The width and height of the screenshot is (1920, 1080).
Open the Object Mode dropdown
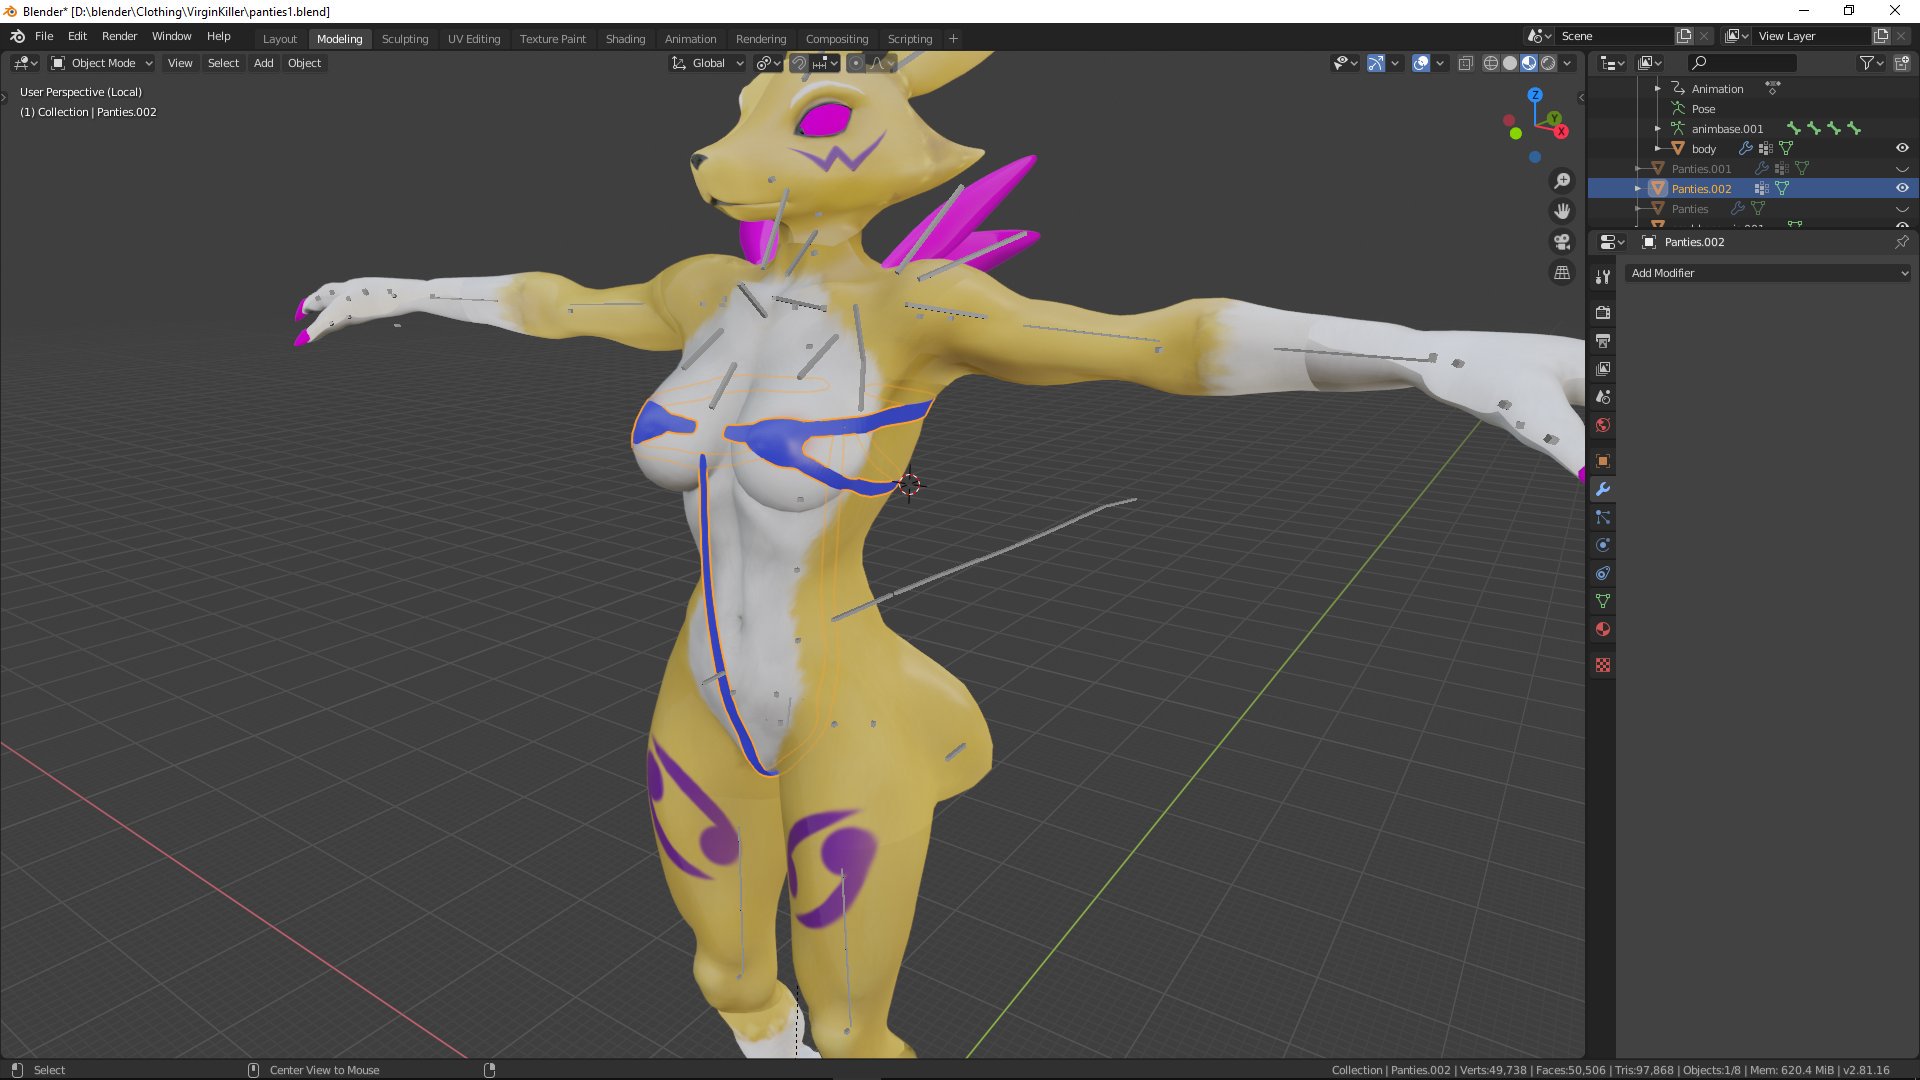click(102, 63)
